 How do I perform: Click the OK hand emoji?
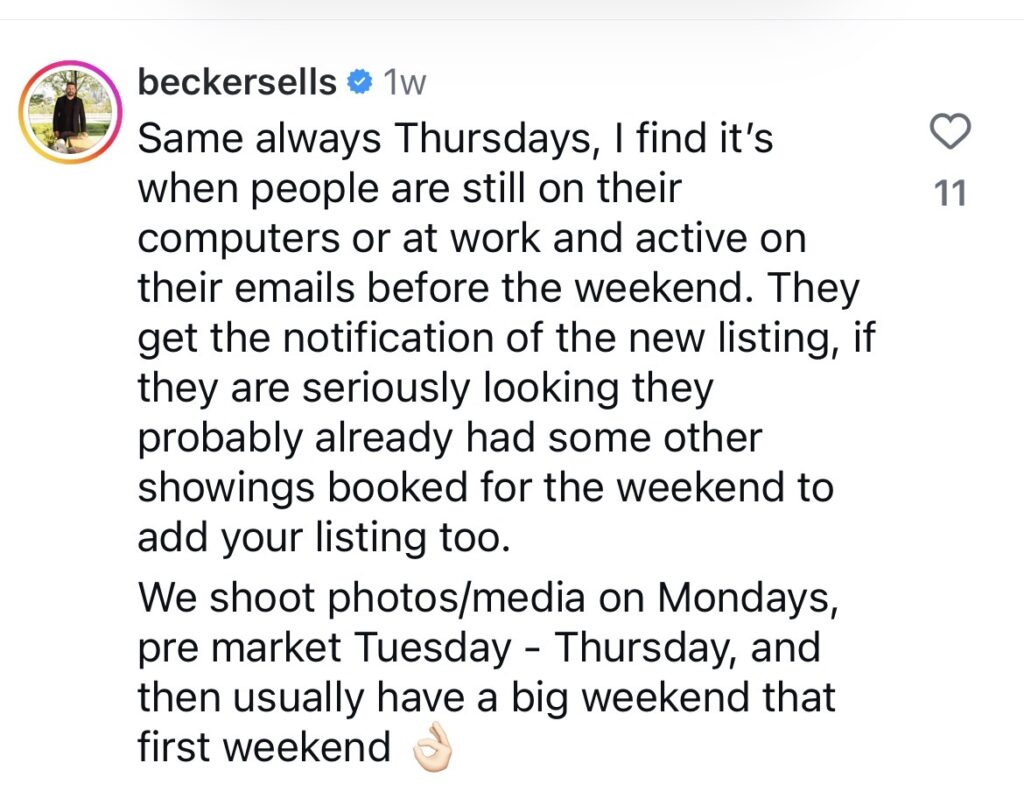click(432, 747)
